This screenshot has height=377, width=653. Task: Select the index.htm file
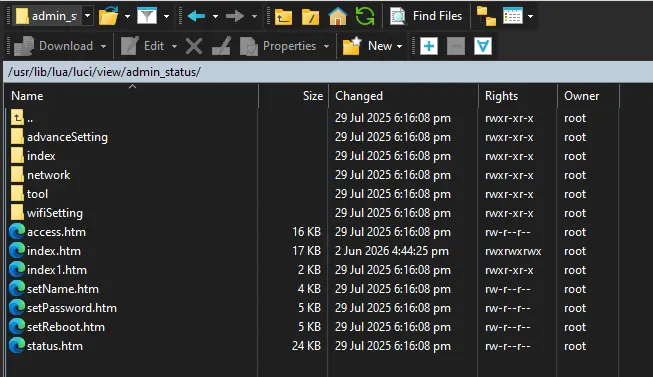(x=54, y=251)
